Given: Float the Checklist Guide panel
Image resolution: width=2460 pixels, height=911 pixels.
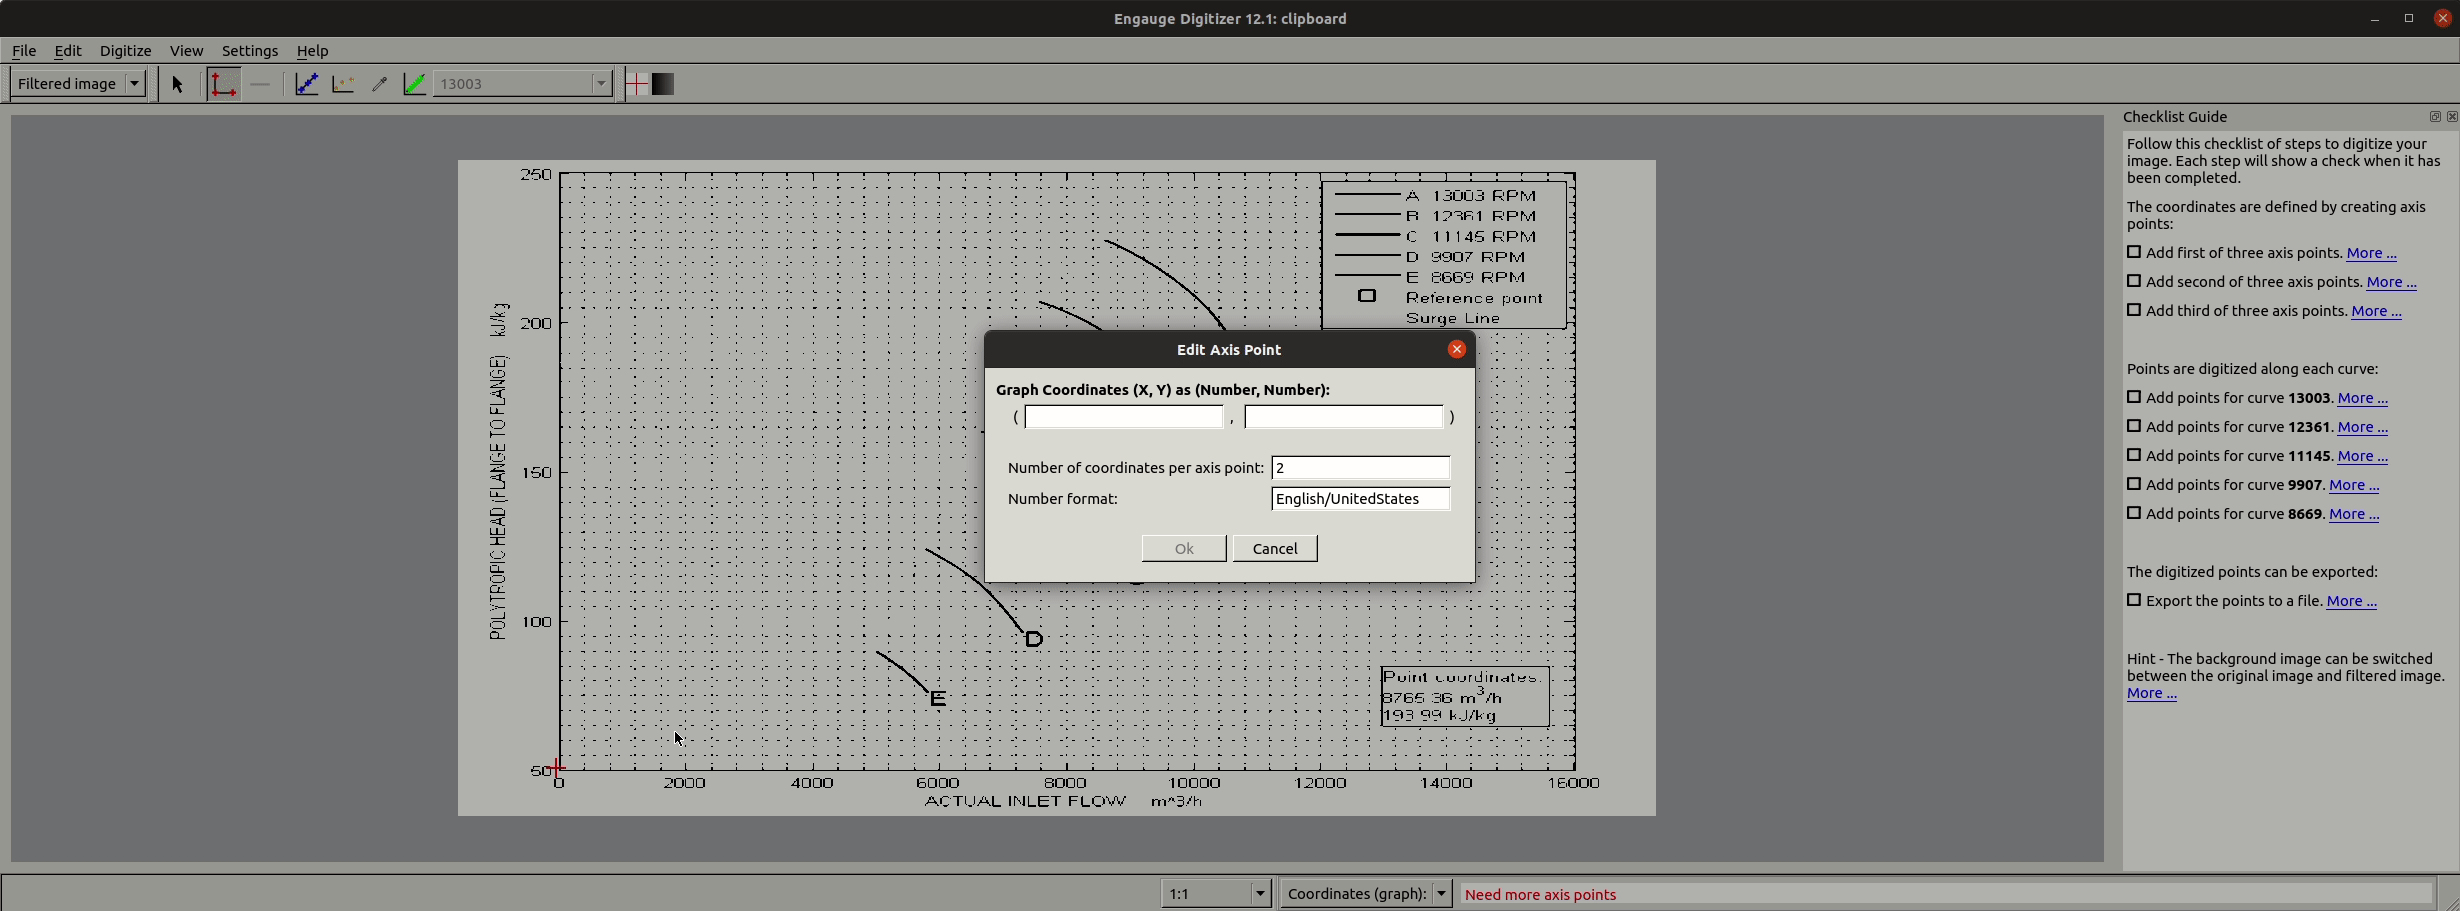Looking at the screenshot, I should (2434, 117).
